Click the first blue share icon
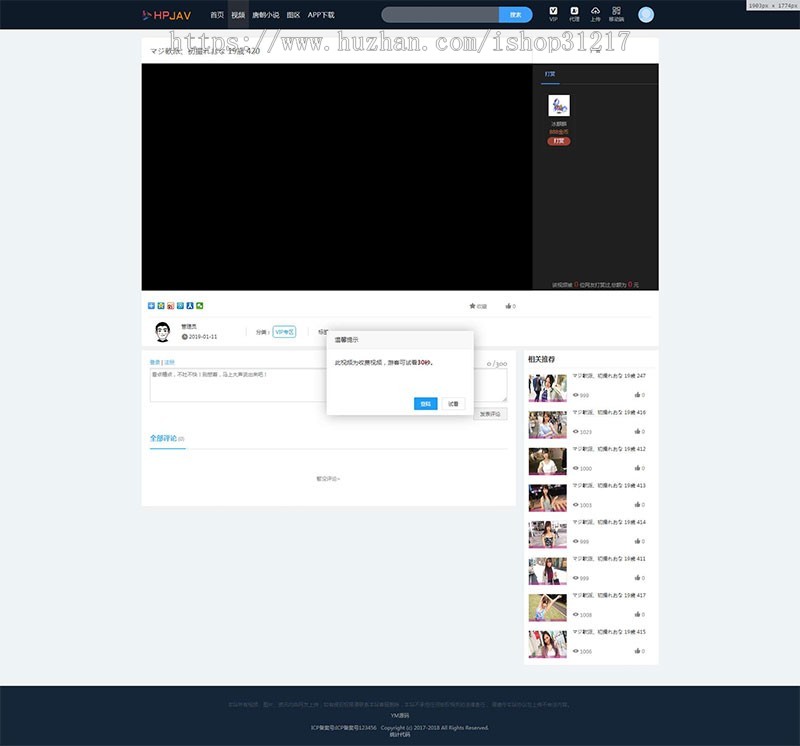The height and width of the screenshot is (746, 800). (x=151, y=306)
